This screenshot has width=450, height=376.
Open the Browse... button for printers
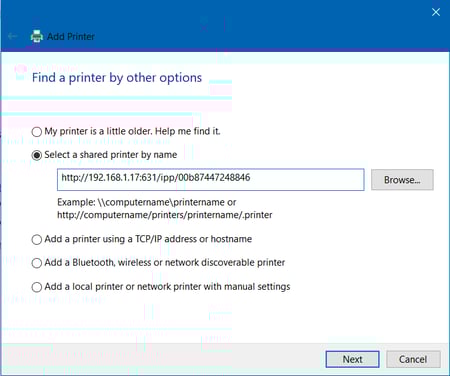[x=402, y=180]
